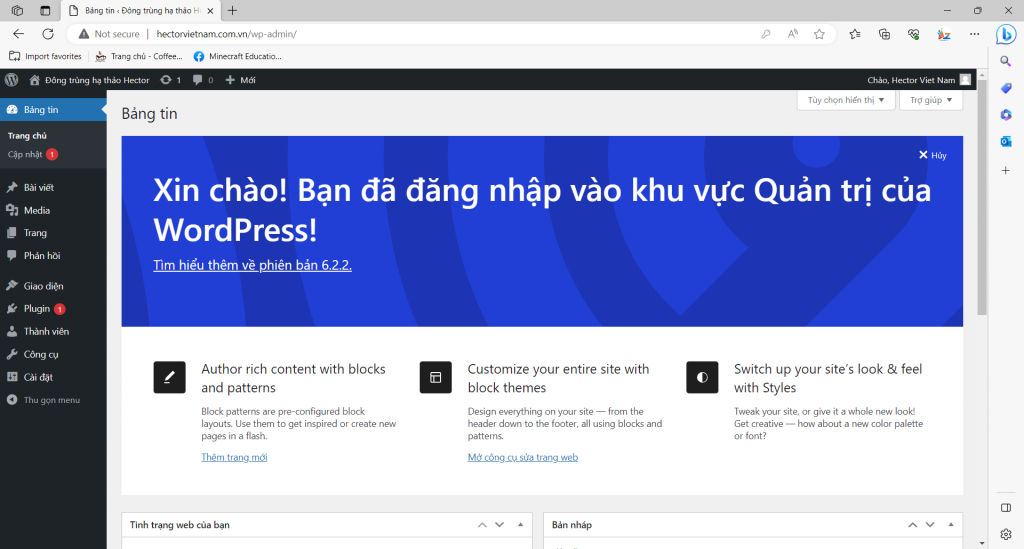Move Tình trạng web panel up
The image size is (1024, 549).
click(482, 525)
